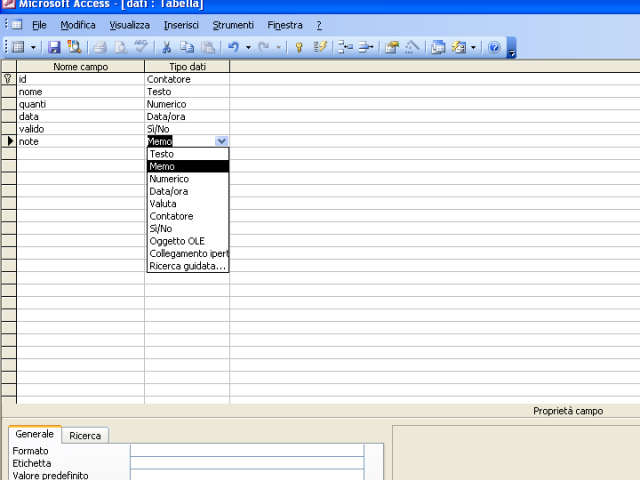Open the Properties icon in toolbar
Image resolution: width=640 pixels, height=480 pixels.
pos(392,47)
